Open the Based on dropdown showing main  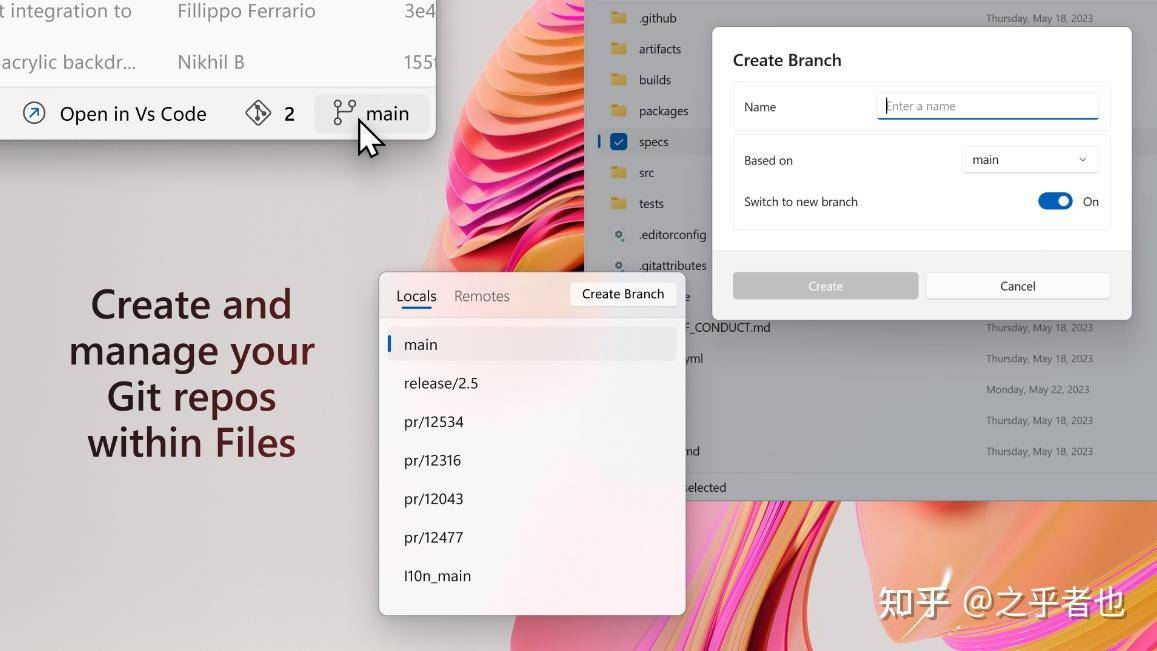pos(1030,159)
